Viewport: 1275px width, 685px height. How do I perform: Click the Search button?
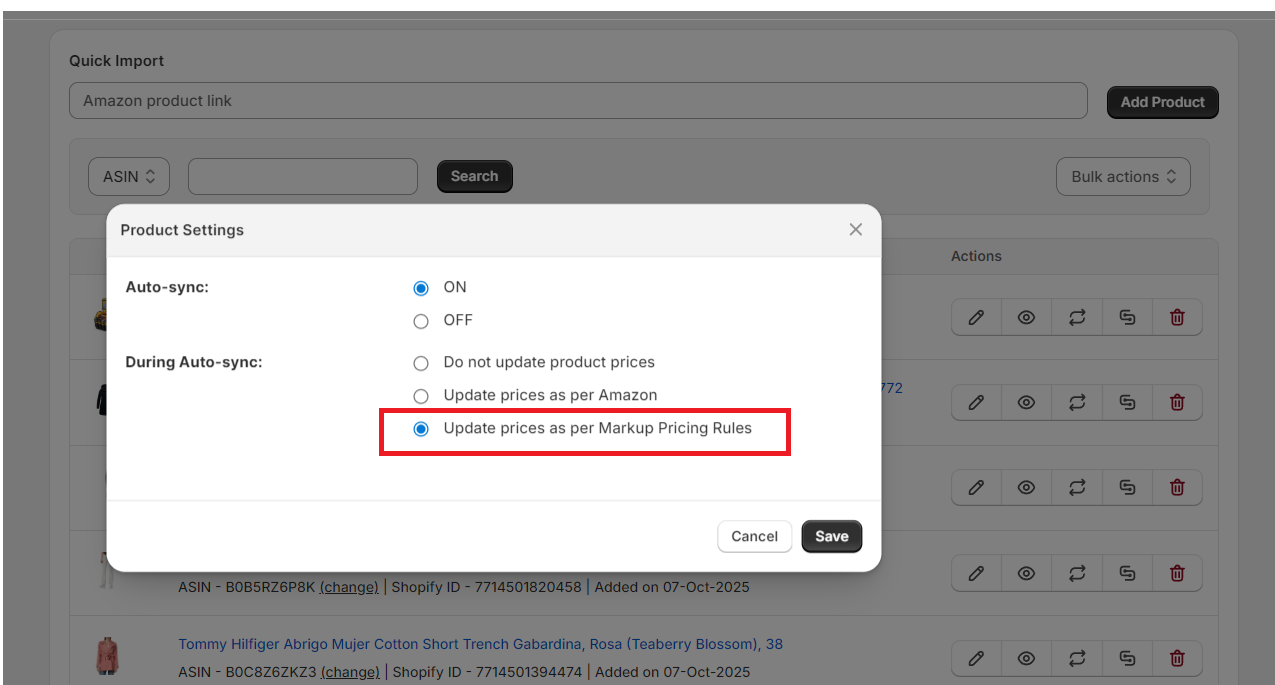pos(474,176)
